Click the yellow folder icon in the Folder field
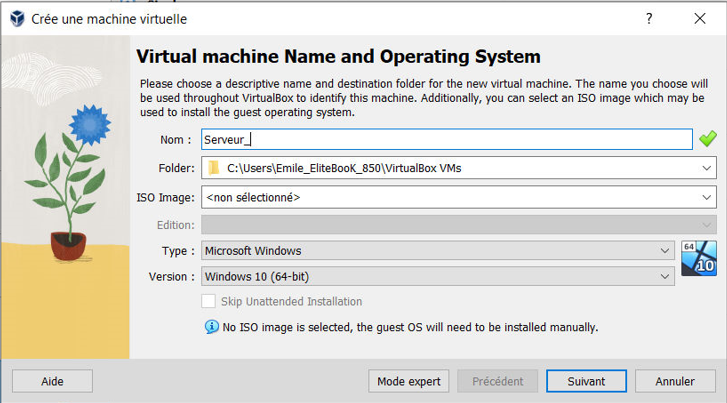The image size is (727, 403). pyautogui.click(x=213, y=168)
